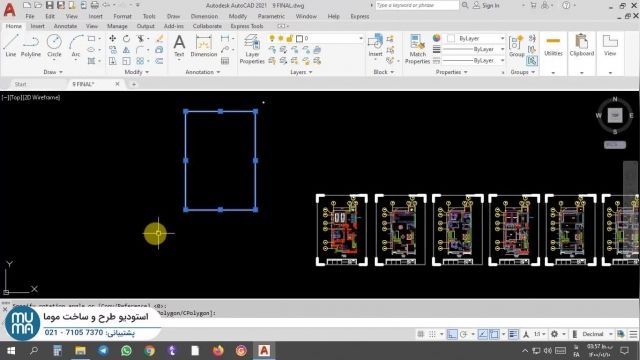
Task: Open Telegram from the Windows taskbar
Action: pos(103,350)
